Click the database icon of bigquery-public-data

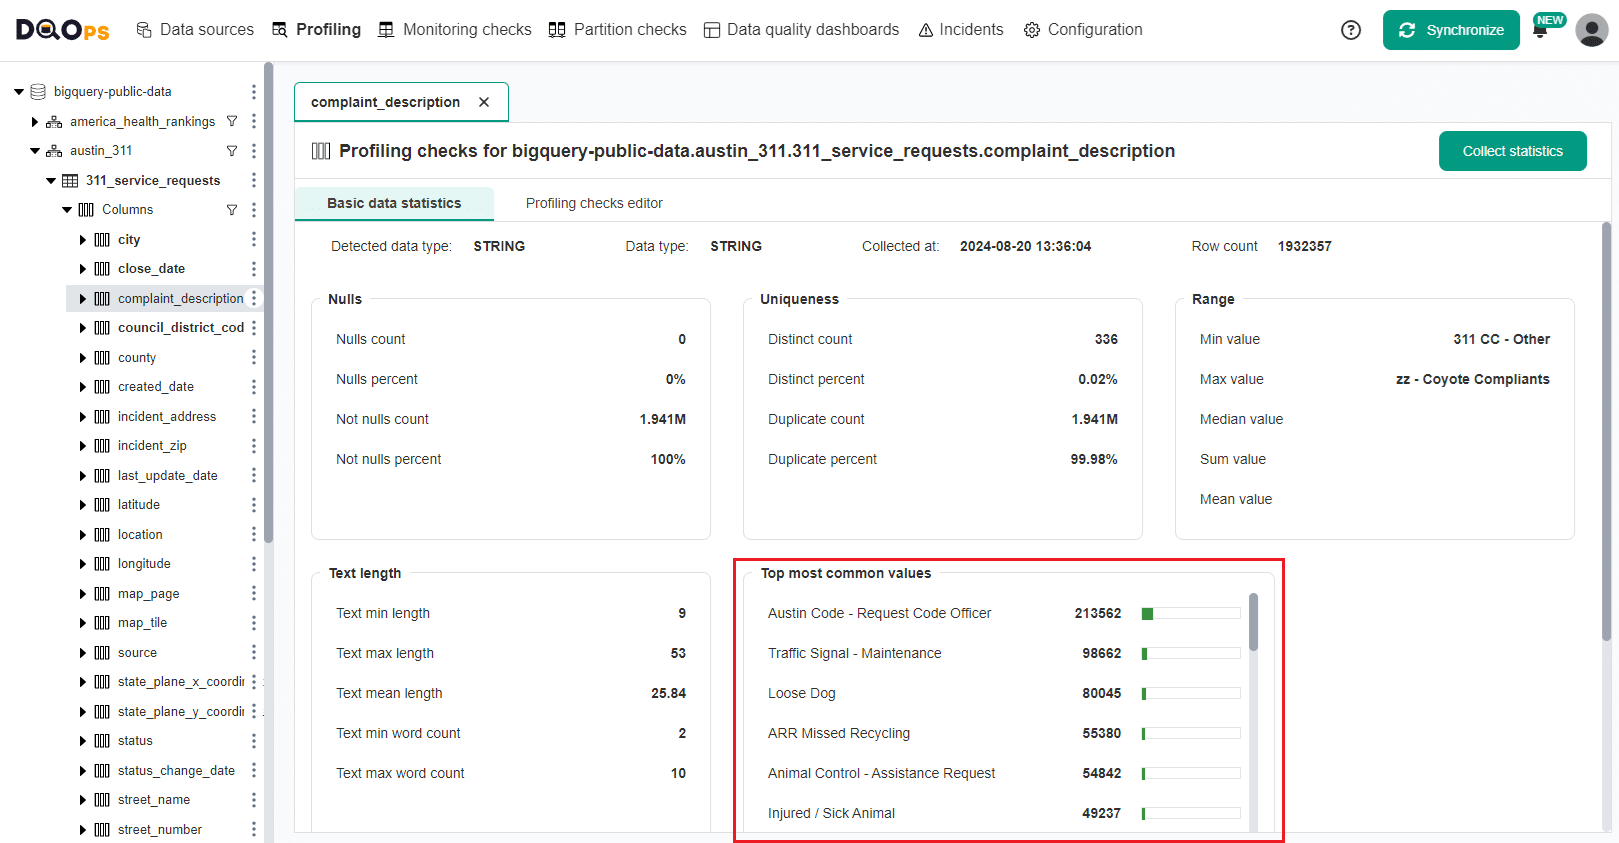(x=38, y=92)
